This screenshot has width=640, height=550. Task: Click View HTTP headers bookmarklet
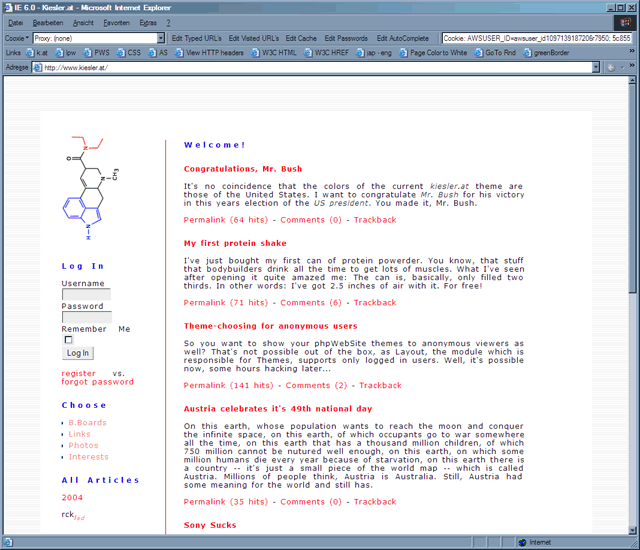click(x=210, y=53)
